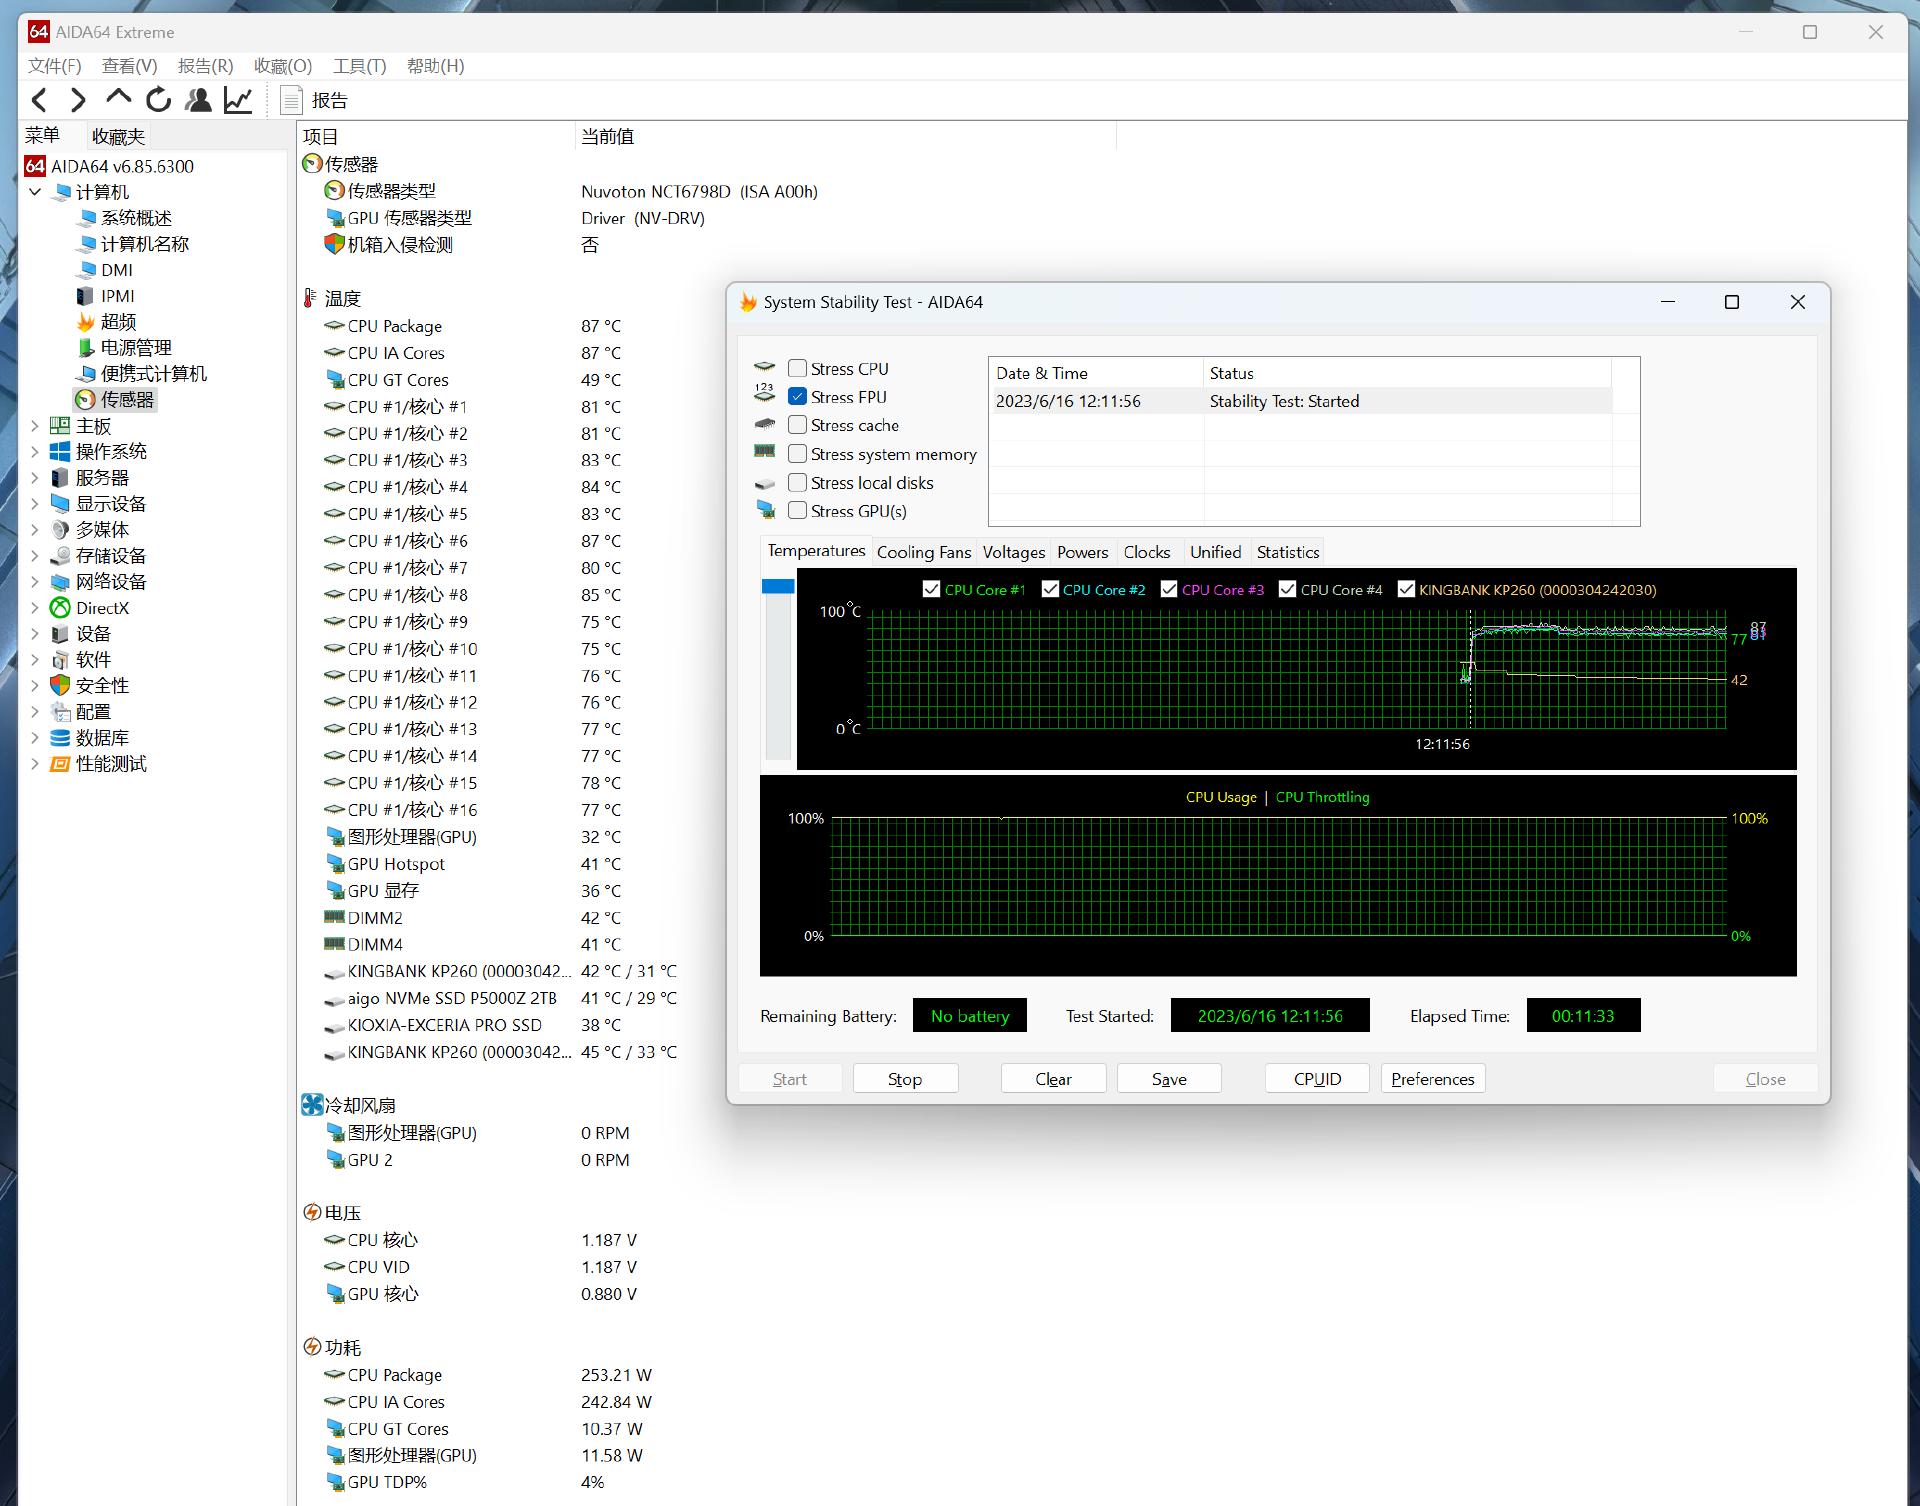The height and width of the screenshot is (1506, 1920).
Task: Expand the 存储设备 tree node
Action: click(35, 556)
